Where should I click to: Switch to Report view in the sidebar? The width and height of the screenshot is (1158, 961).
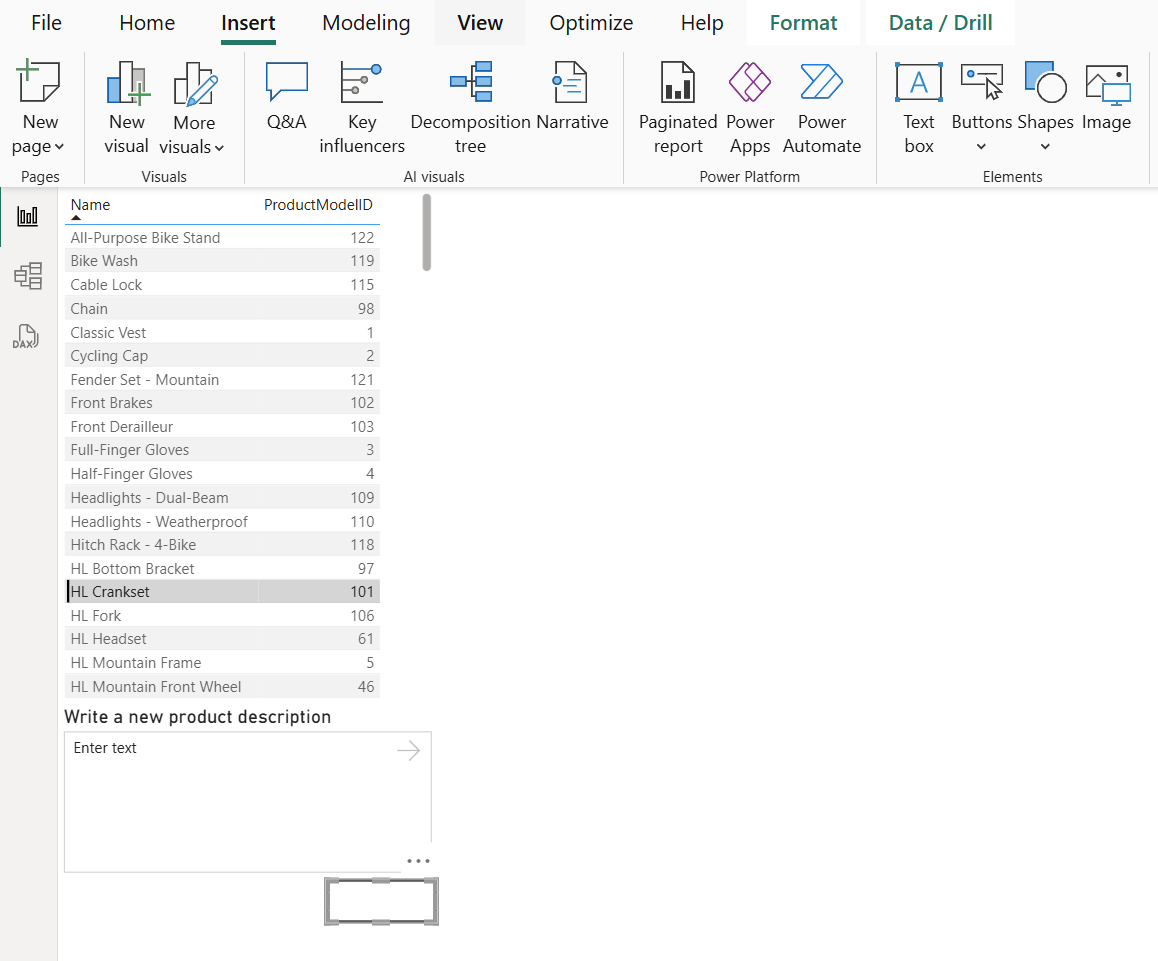click(27, 216)
